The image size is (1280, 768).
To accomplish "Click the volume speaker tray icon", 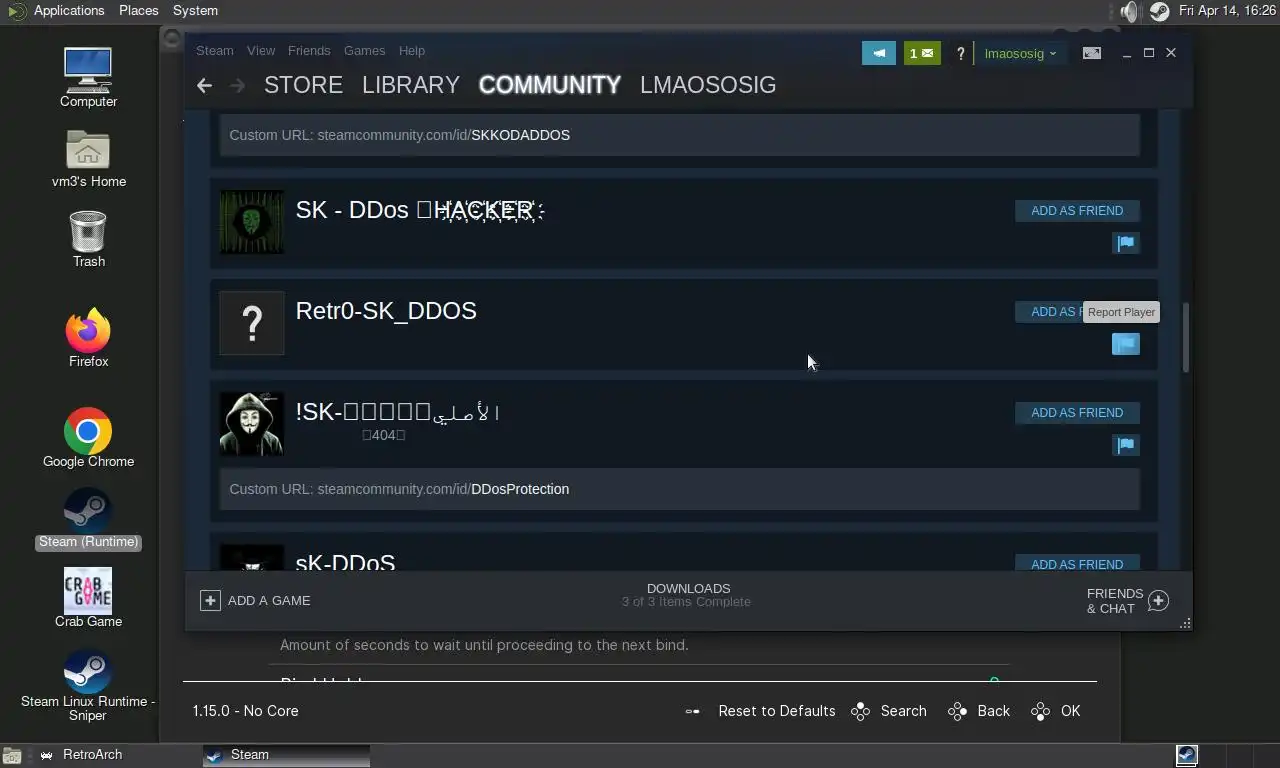I will (x=1129, y=11).
